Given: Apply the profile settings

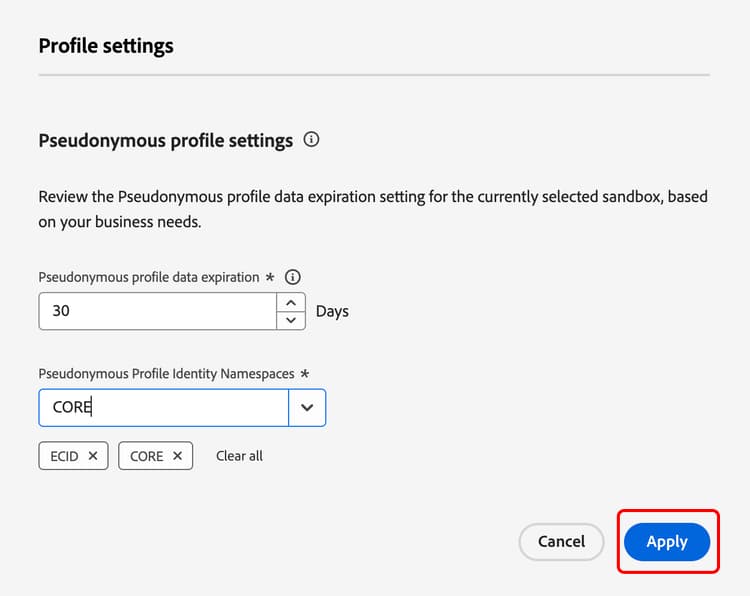Looking at the screenshot, I should [667, 542].
